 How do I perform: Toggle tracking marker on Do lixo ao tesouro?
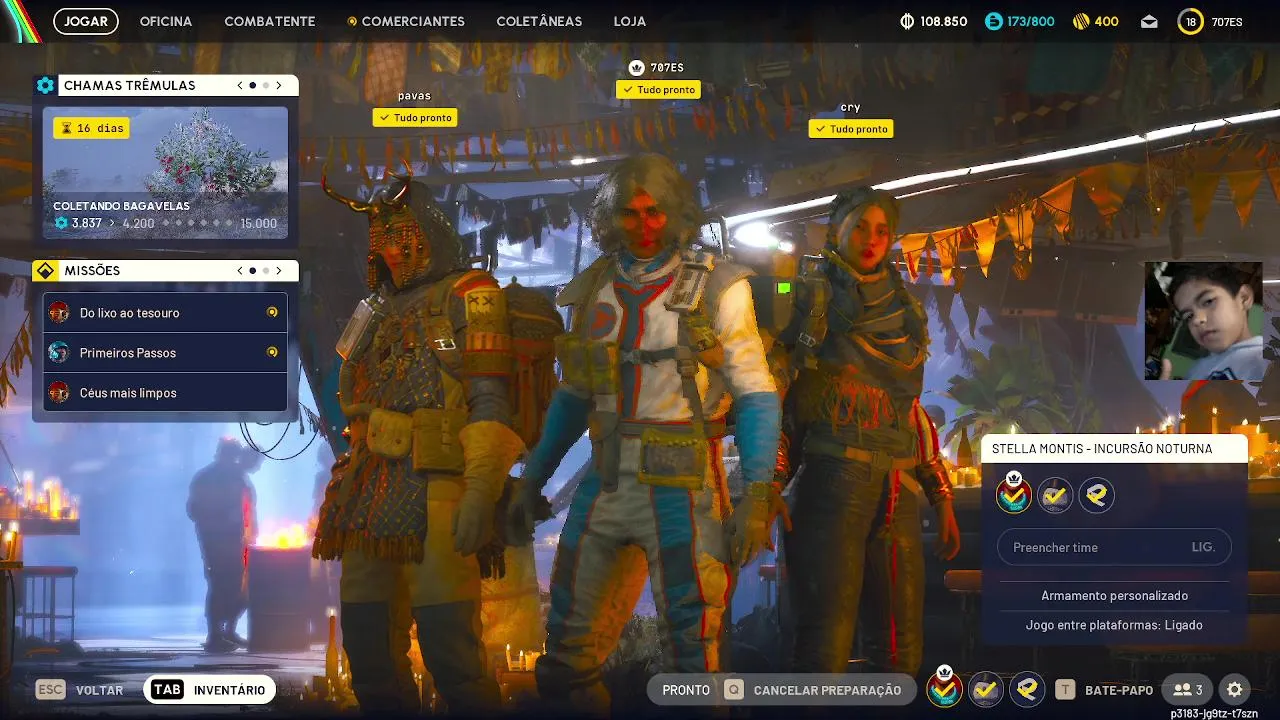click(272, 312)
